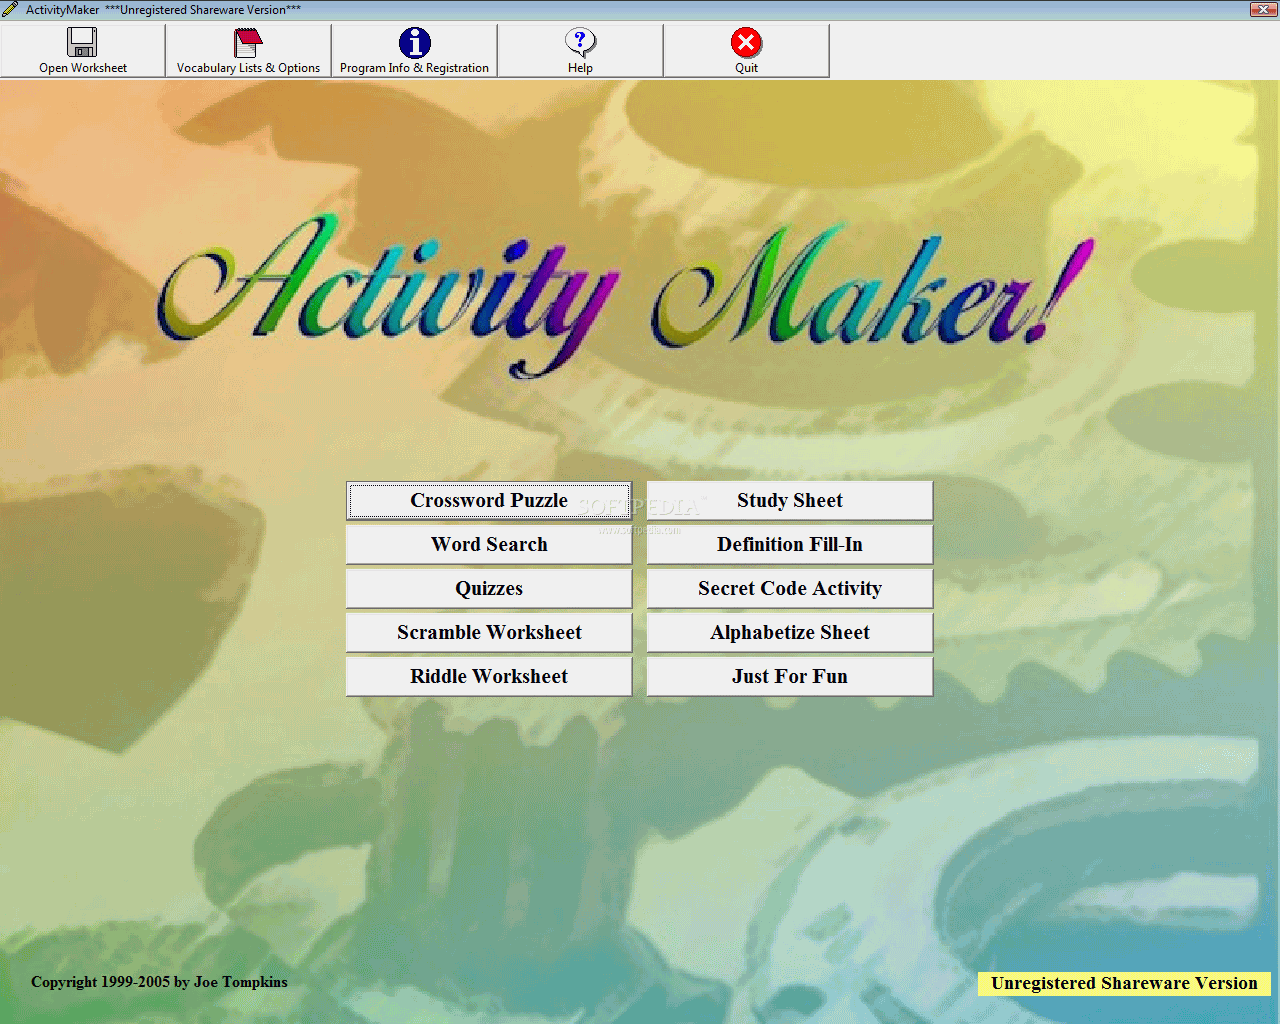The image size is (1280, 1024).
Task: Click the Unregistered Shareware Version label
Action: click(x=1124, y=983)
